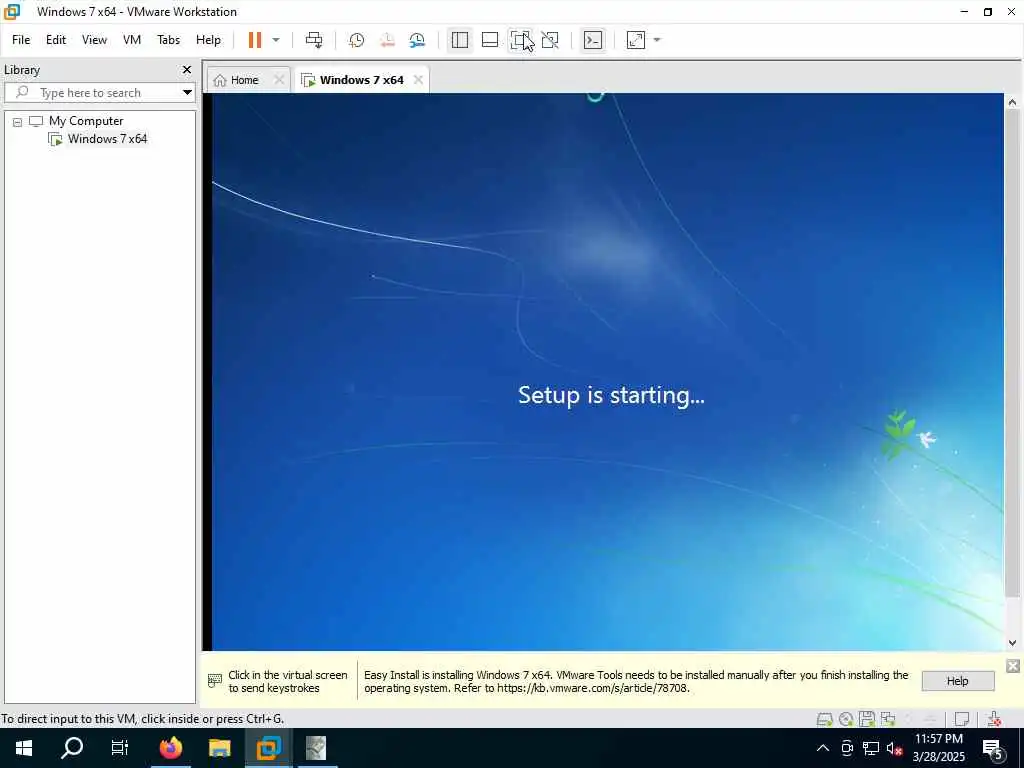Open Task View on the taskbar
This screenshot has width=1024, height=768.
coord(120,748)
